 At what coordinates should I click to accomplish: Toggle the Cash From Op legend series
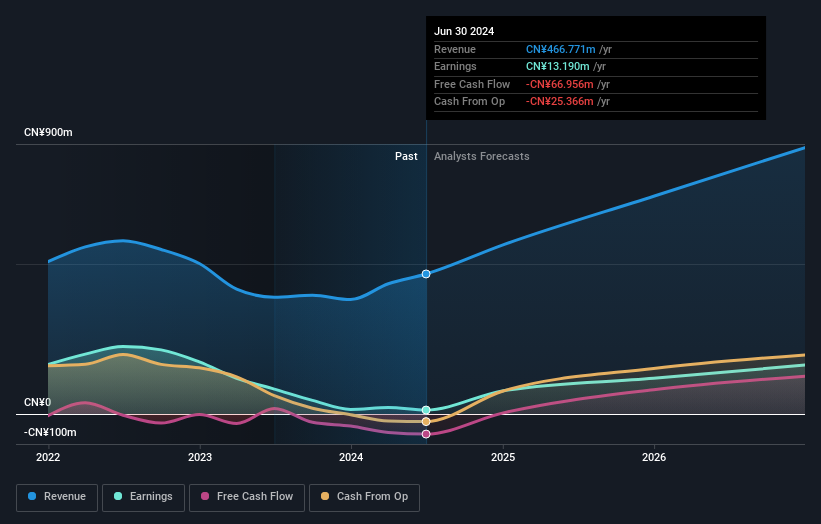click(x=364, y=497)
